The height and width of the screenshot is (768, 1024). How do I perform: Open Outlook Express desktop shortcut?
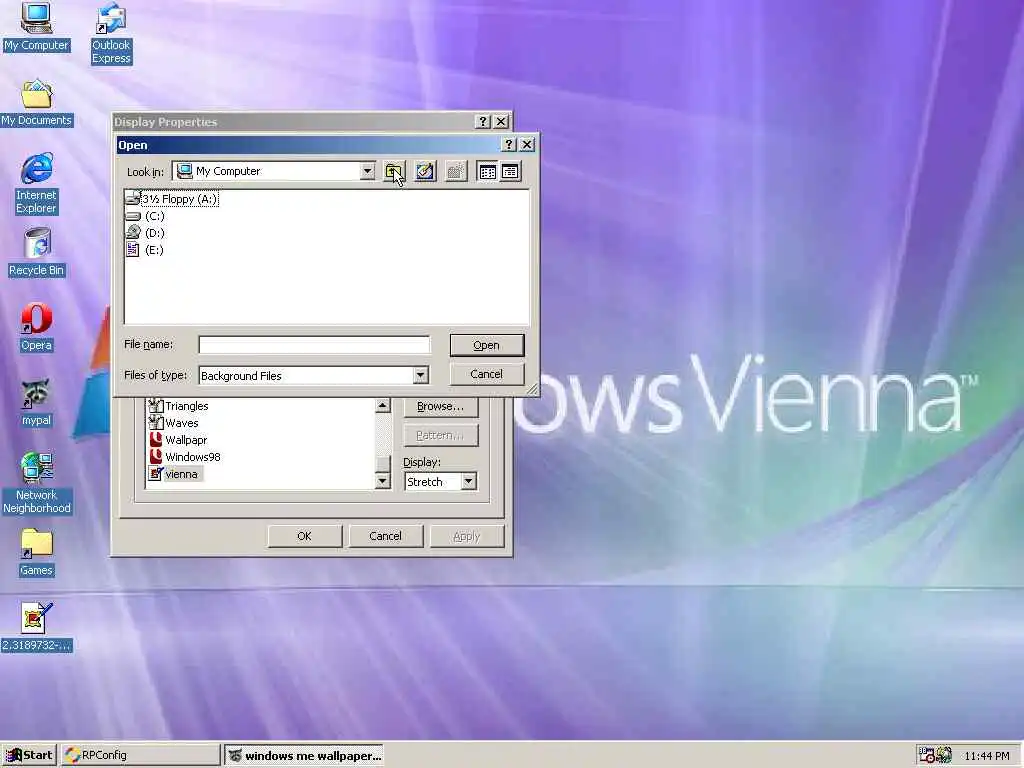tap(111, 33)
